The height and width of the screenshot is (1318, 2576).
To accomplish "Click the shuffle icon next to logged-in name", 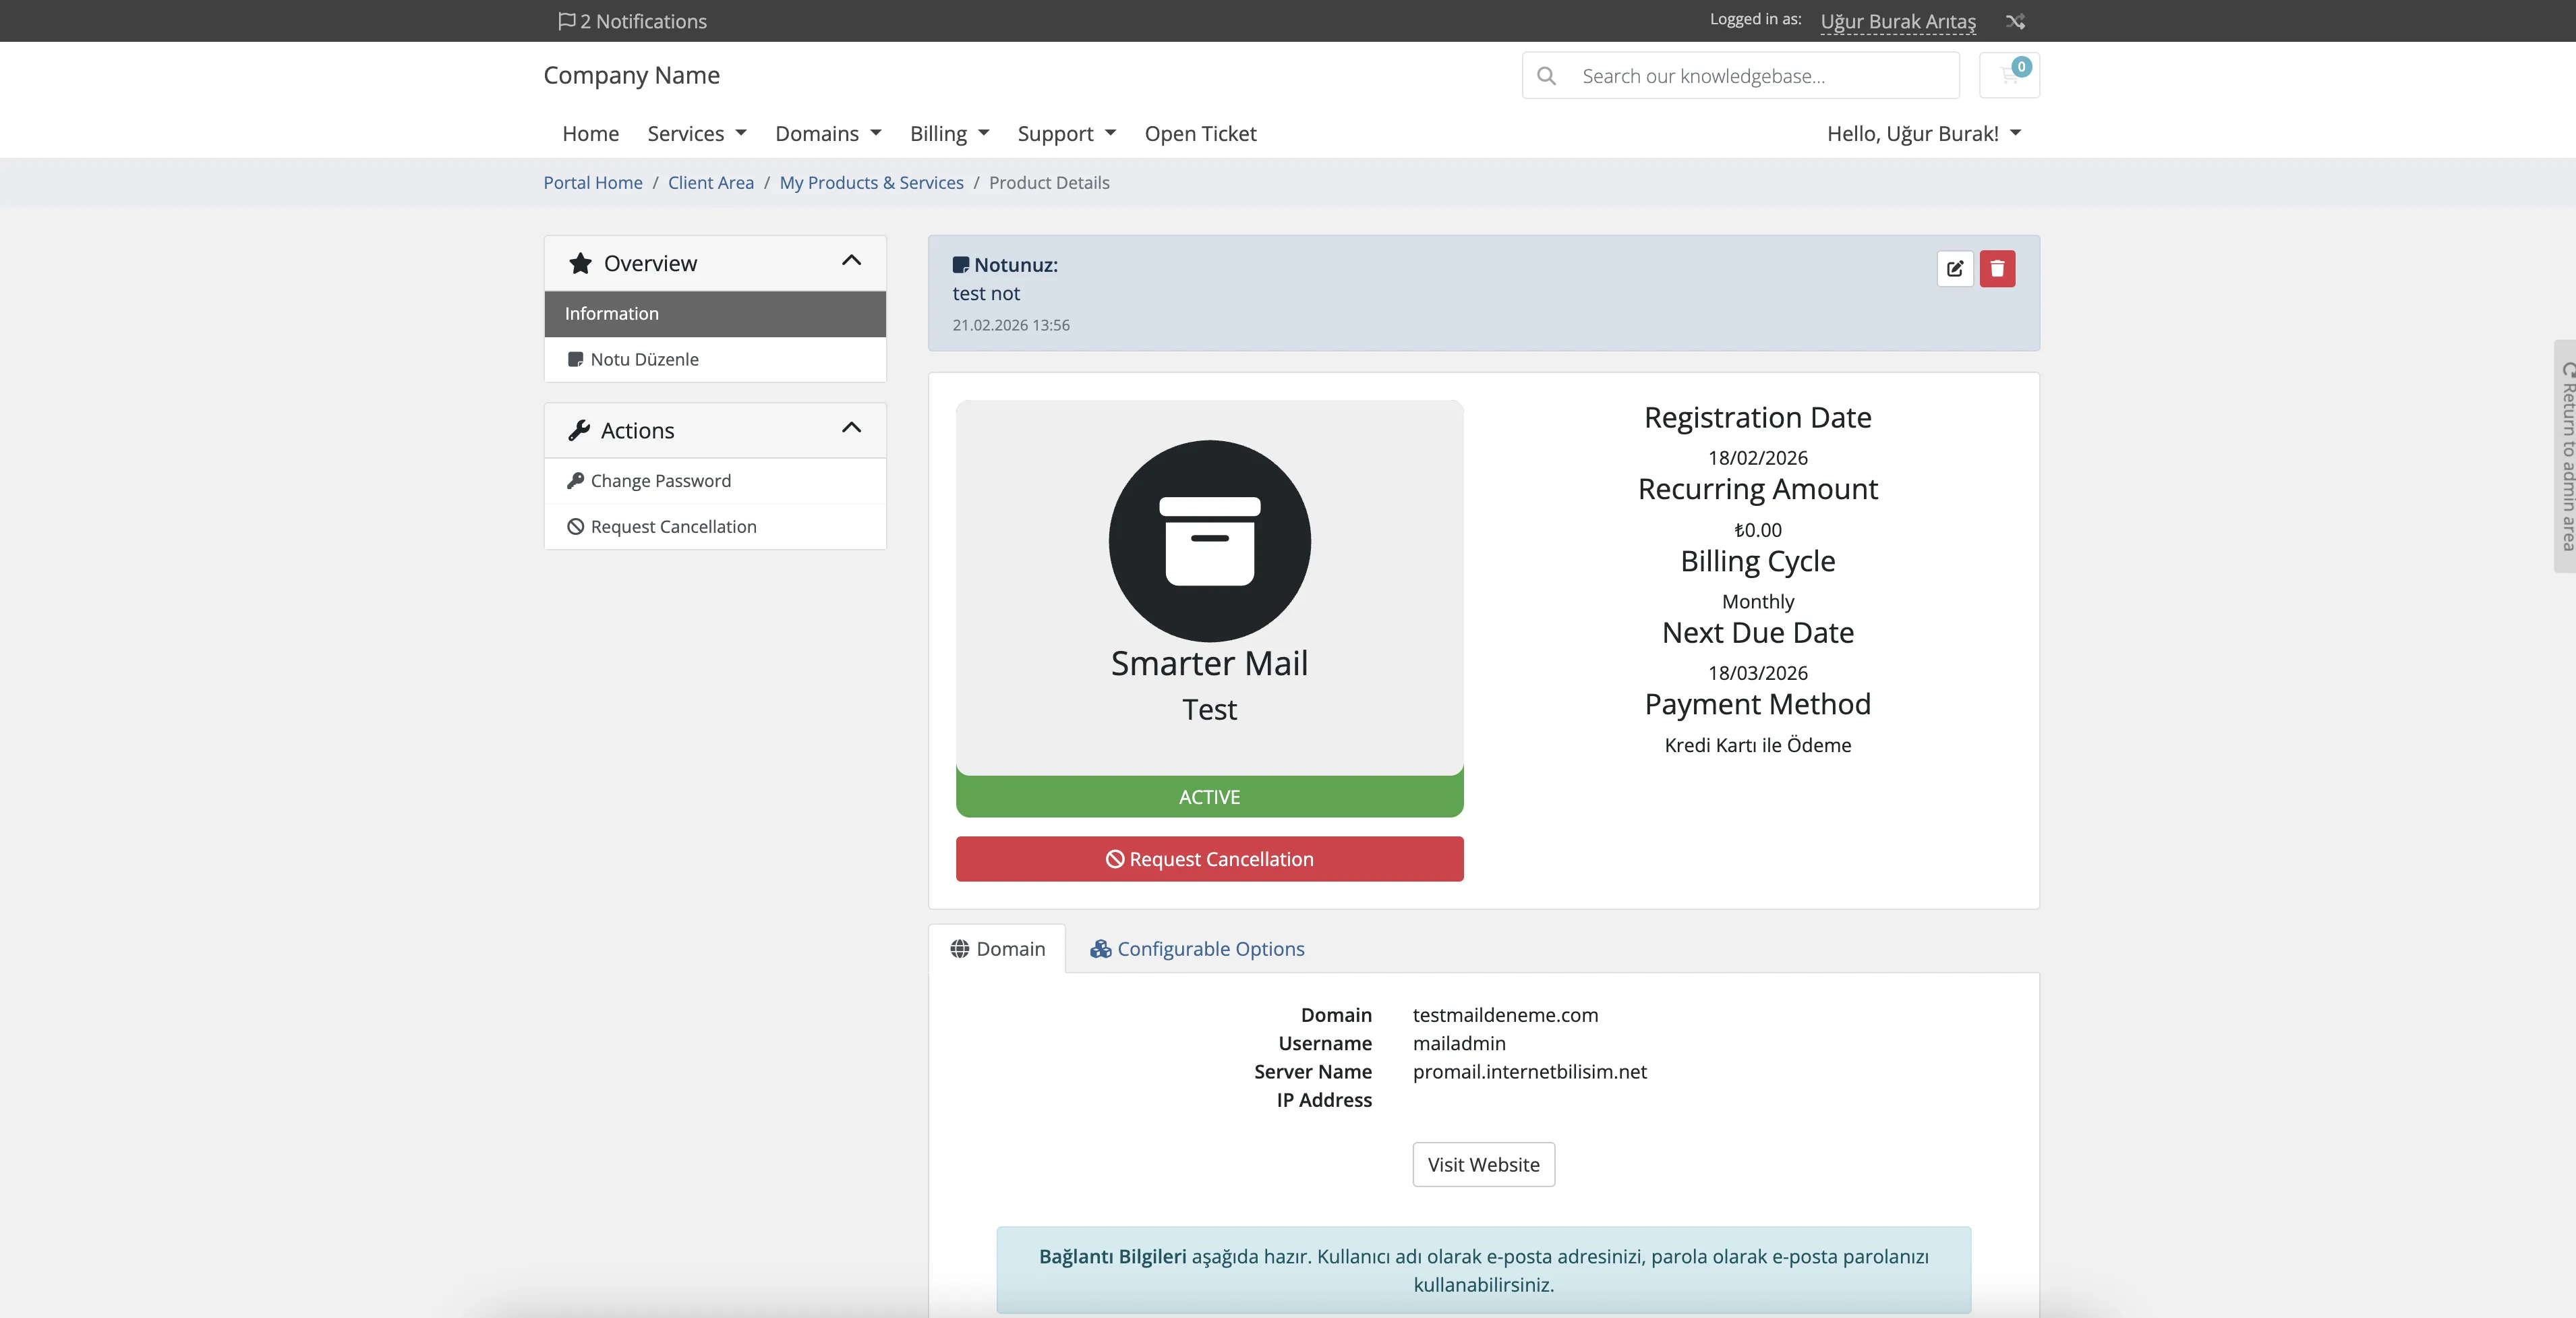I will 2015,21.
